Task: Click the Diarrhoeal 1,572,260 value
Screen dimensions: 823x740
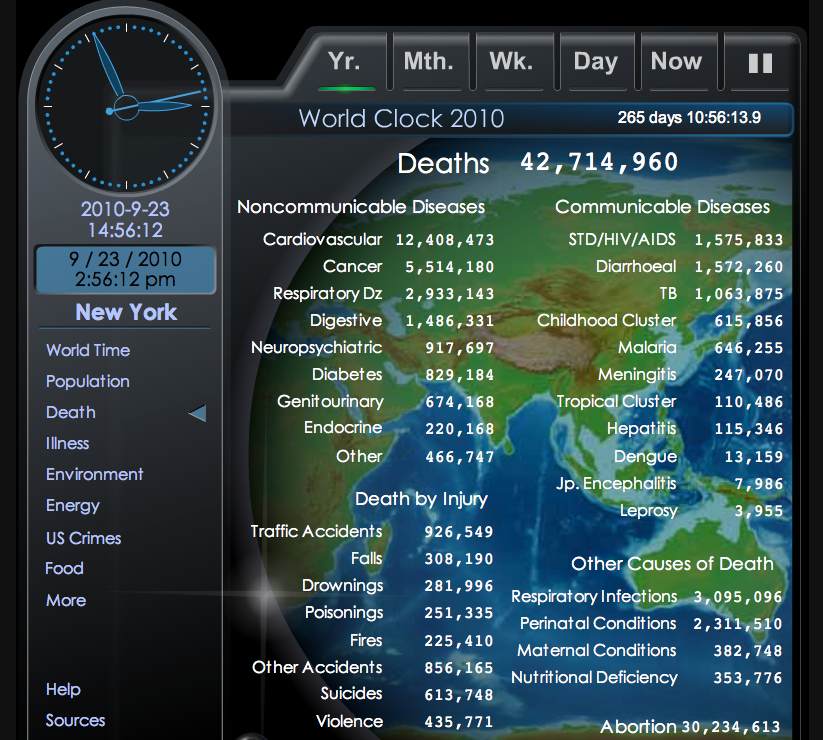Action: tap(738, 267)
